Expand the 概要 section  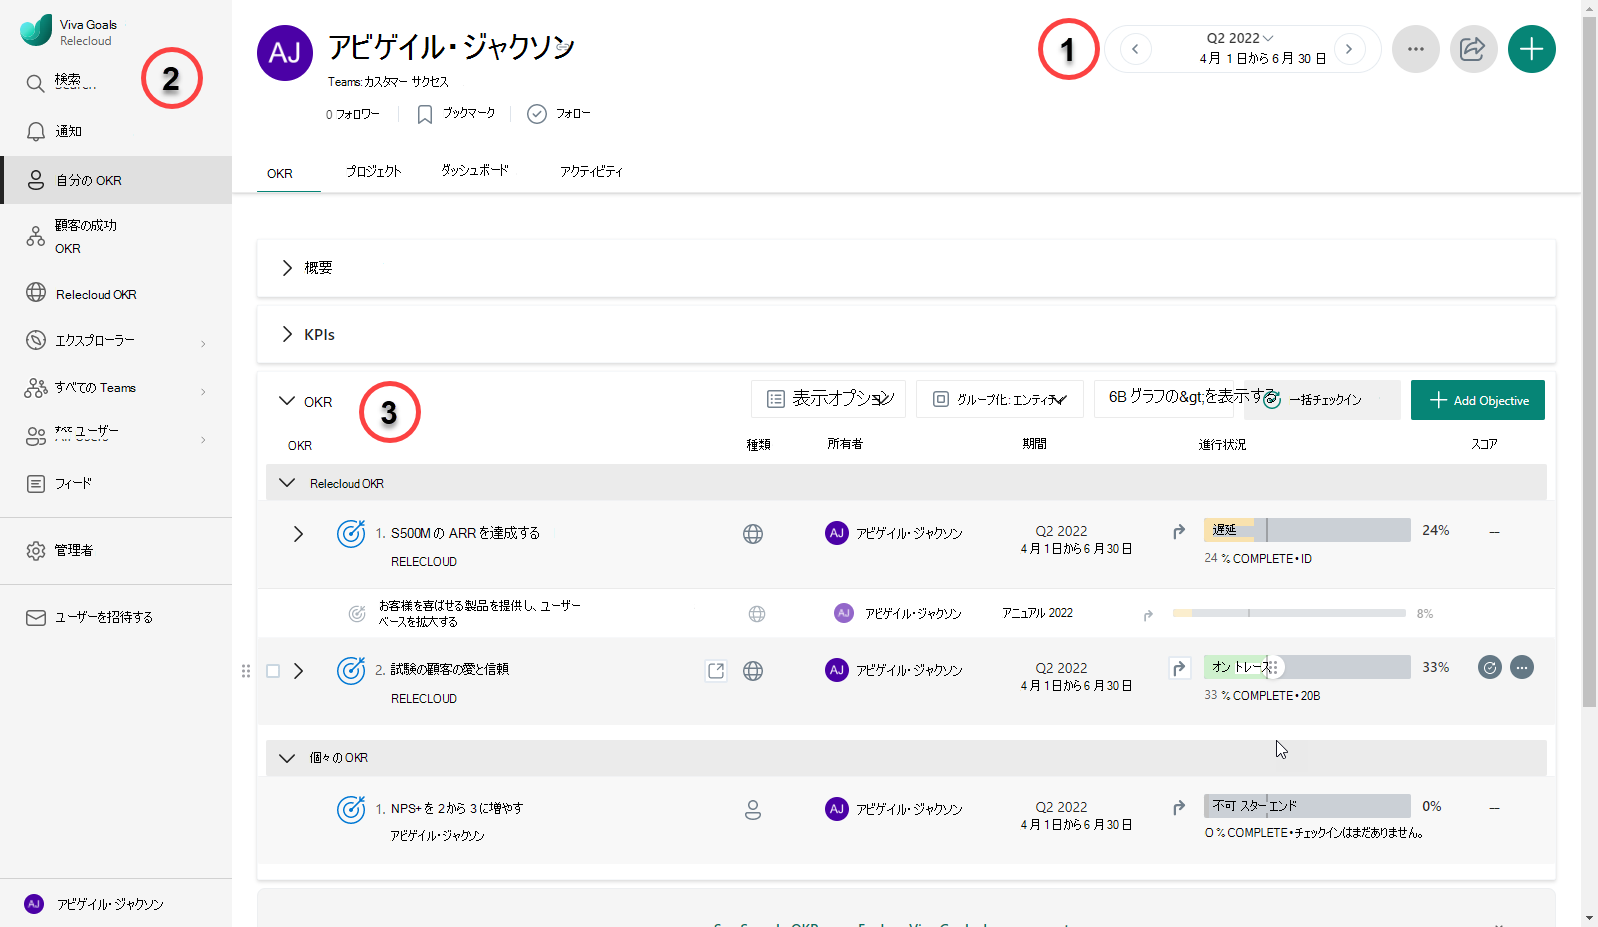pyautogui.click(x=286, y=268)
